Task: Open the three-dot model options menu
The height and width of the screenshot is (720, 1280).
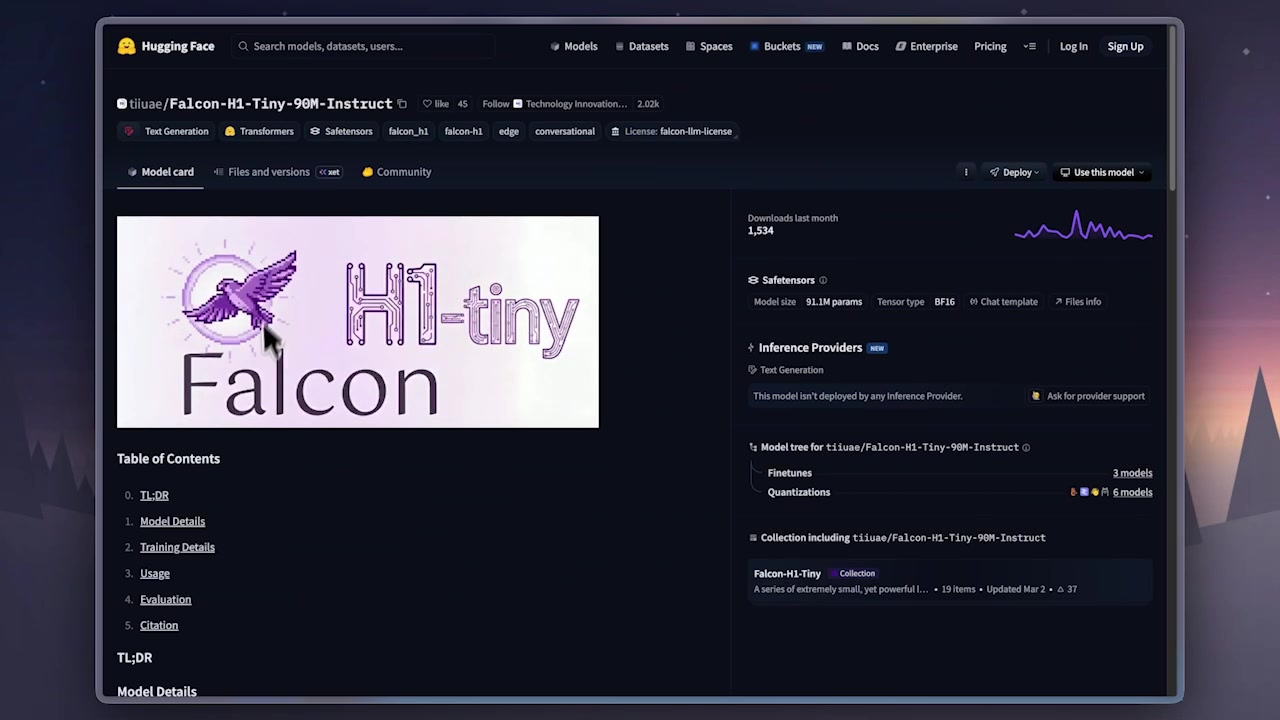Action: (x=966, y=172)
